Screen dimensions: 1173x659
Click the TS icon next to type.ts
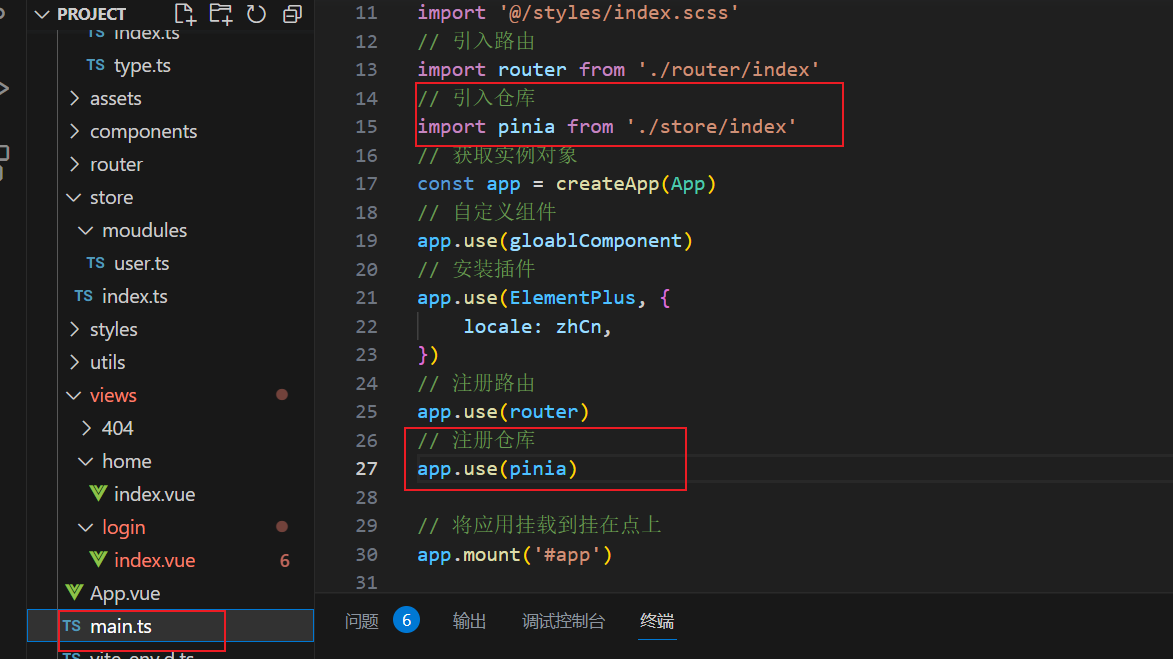coord(95,65)
